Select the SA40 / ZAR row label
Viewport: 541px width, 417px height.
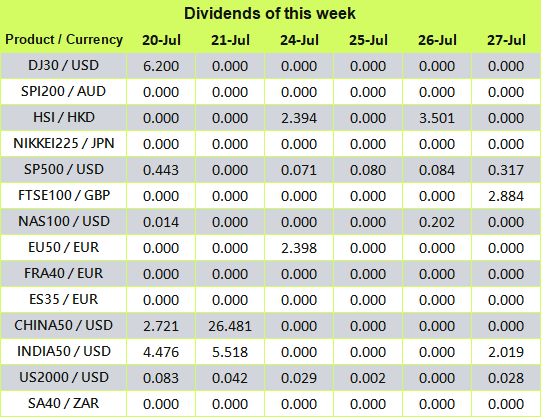[x=63, y=404]
